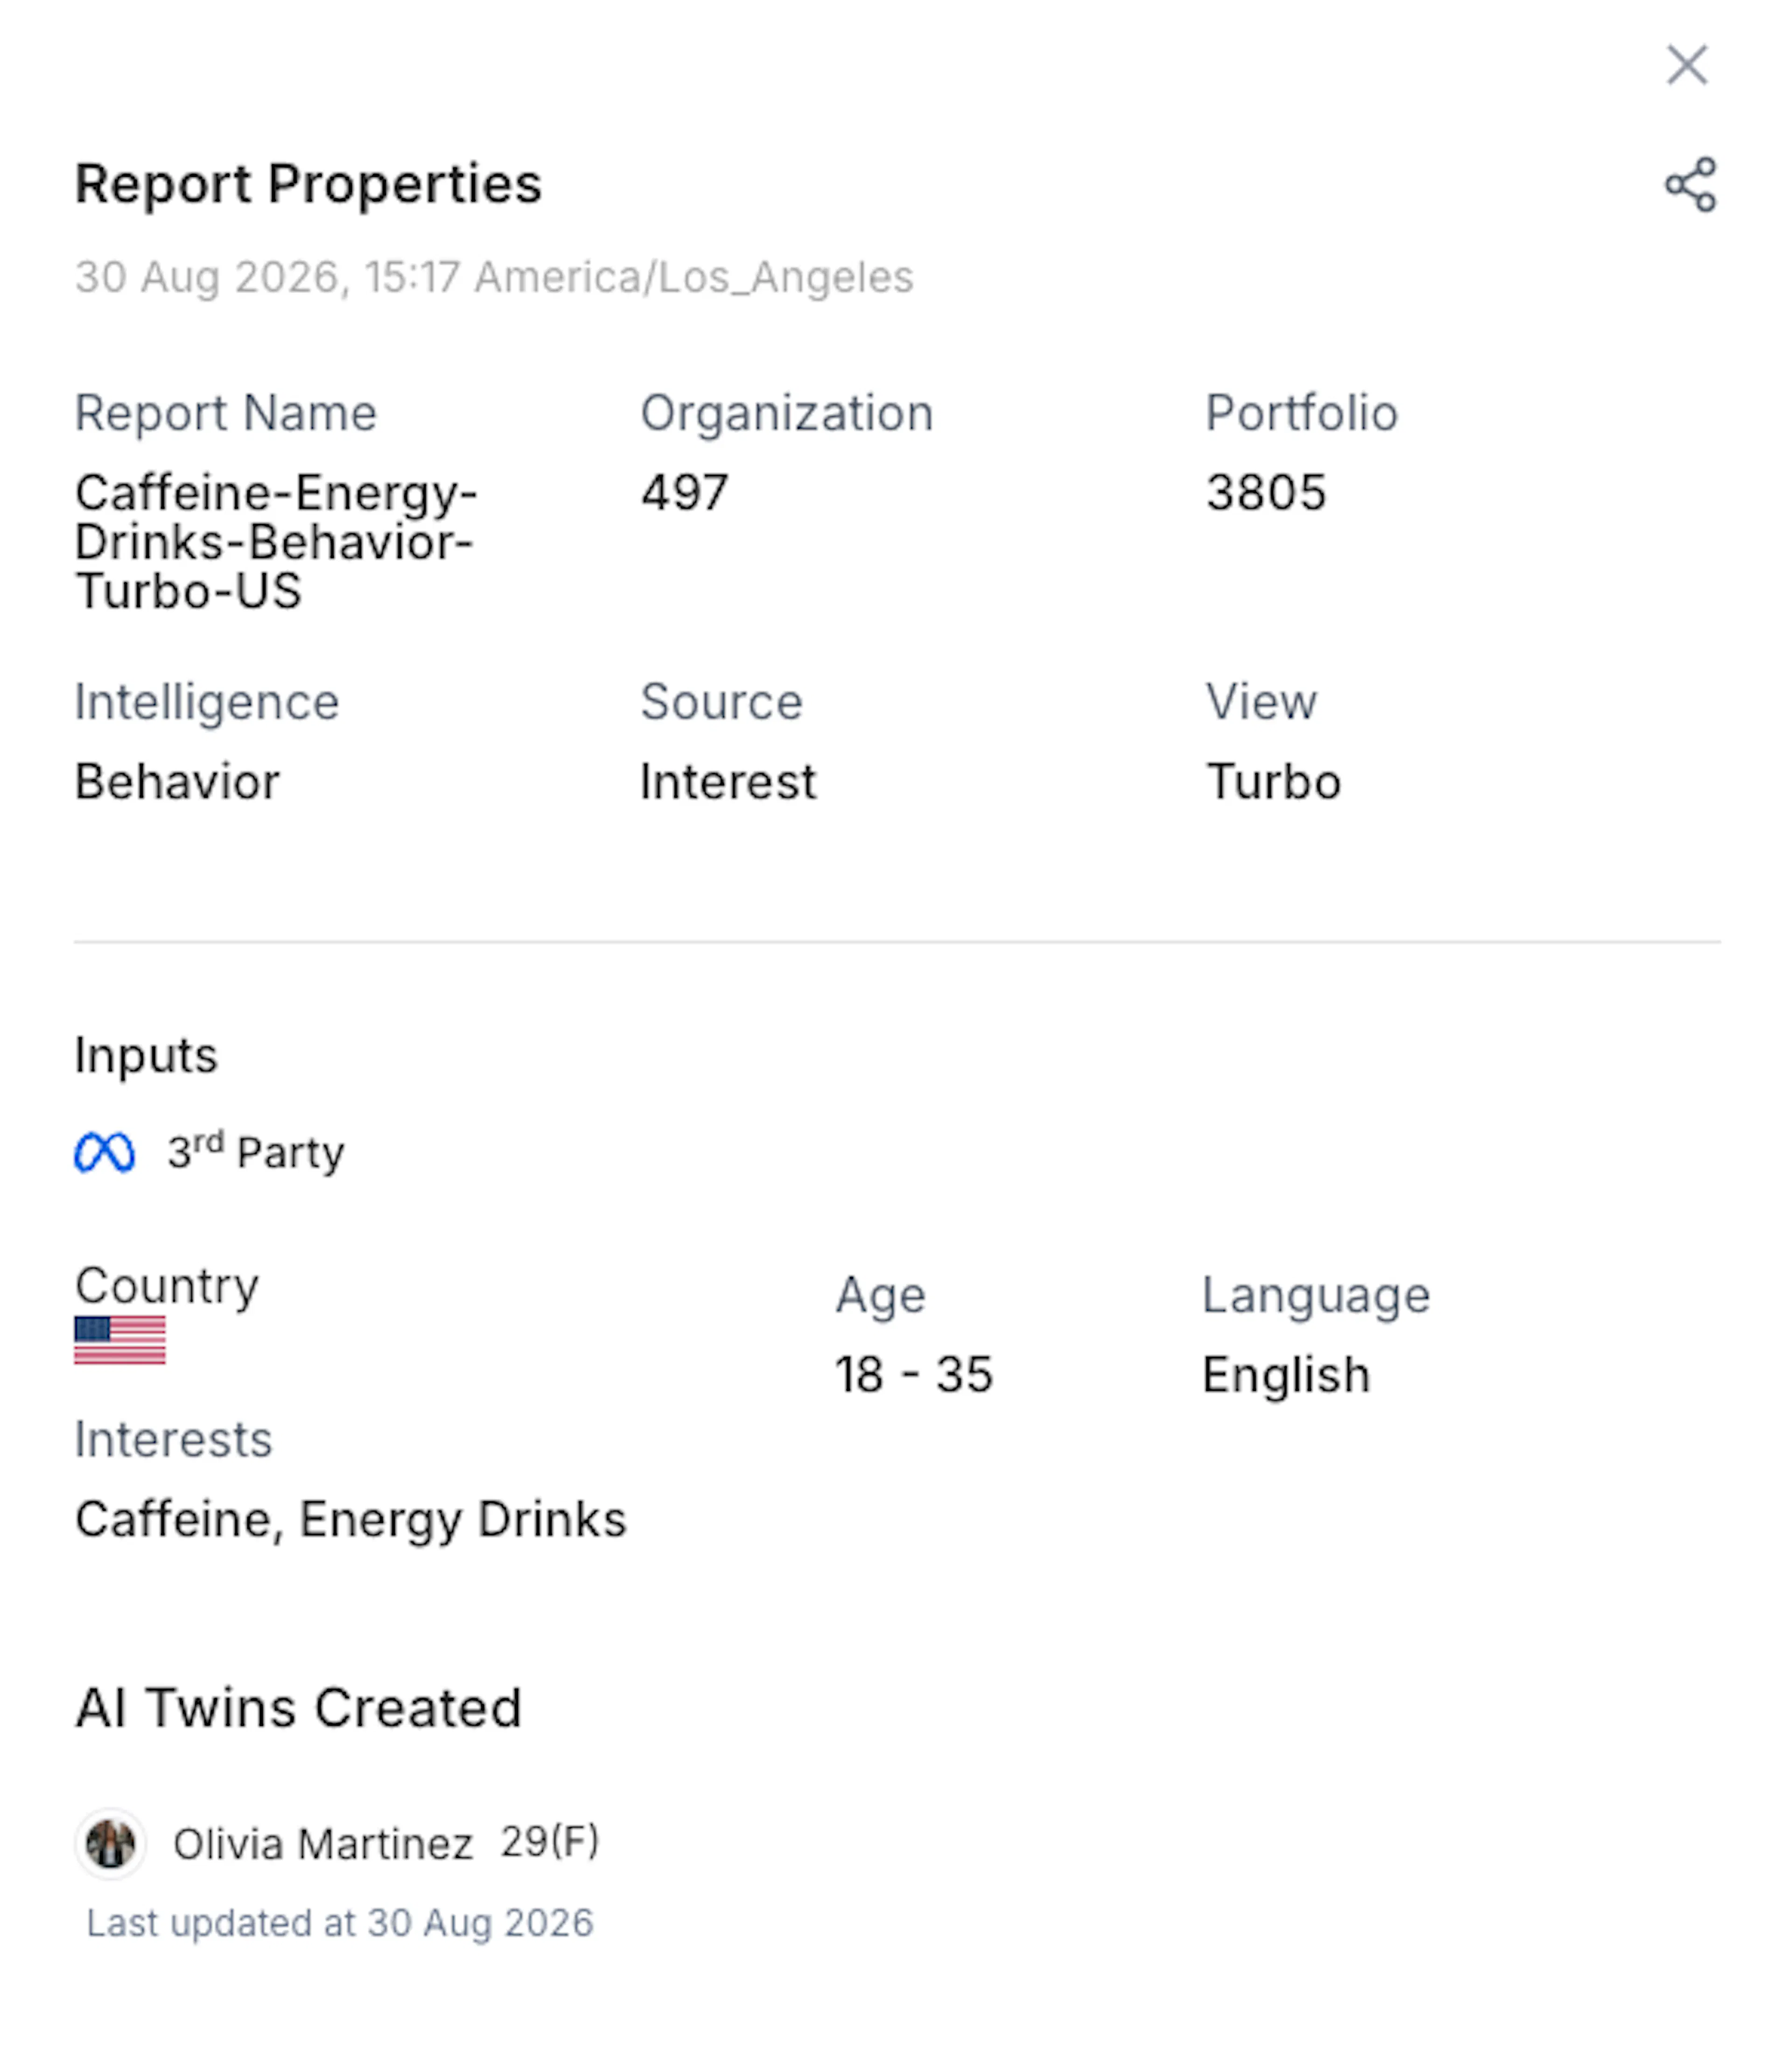The height and width of the screenshot is (2053, 1792).
Task: Click the AI Twins Created heading
Action: pyautogui.click(x=299, y=1707)
